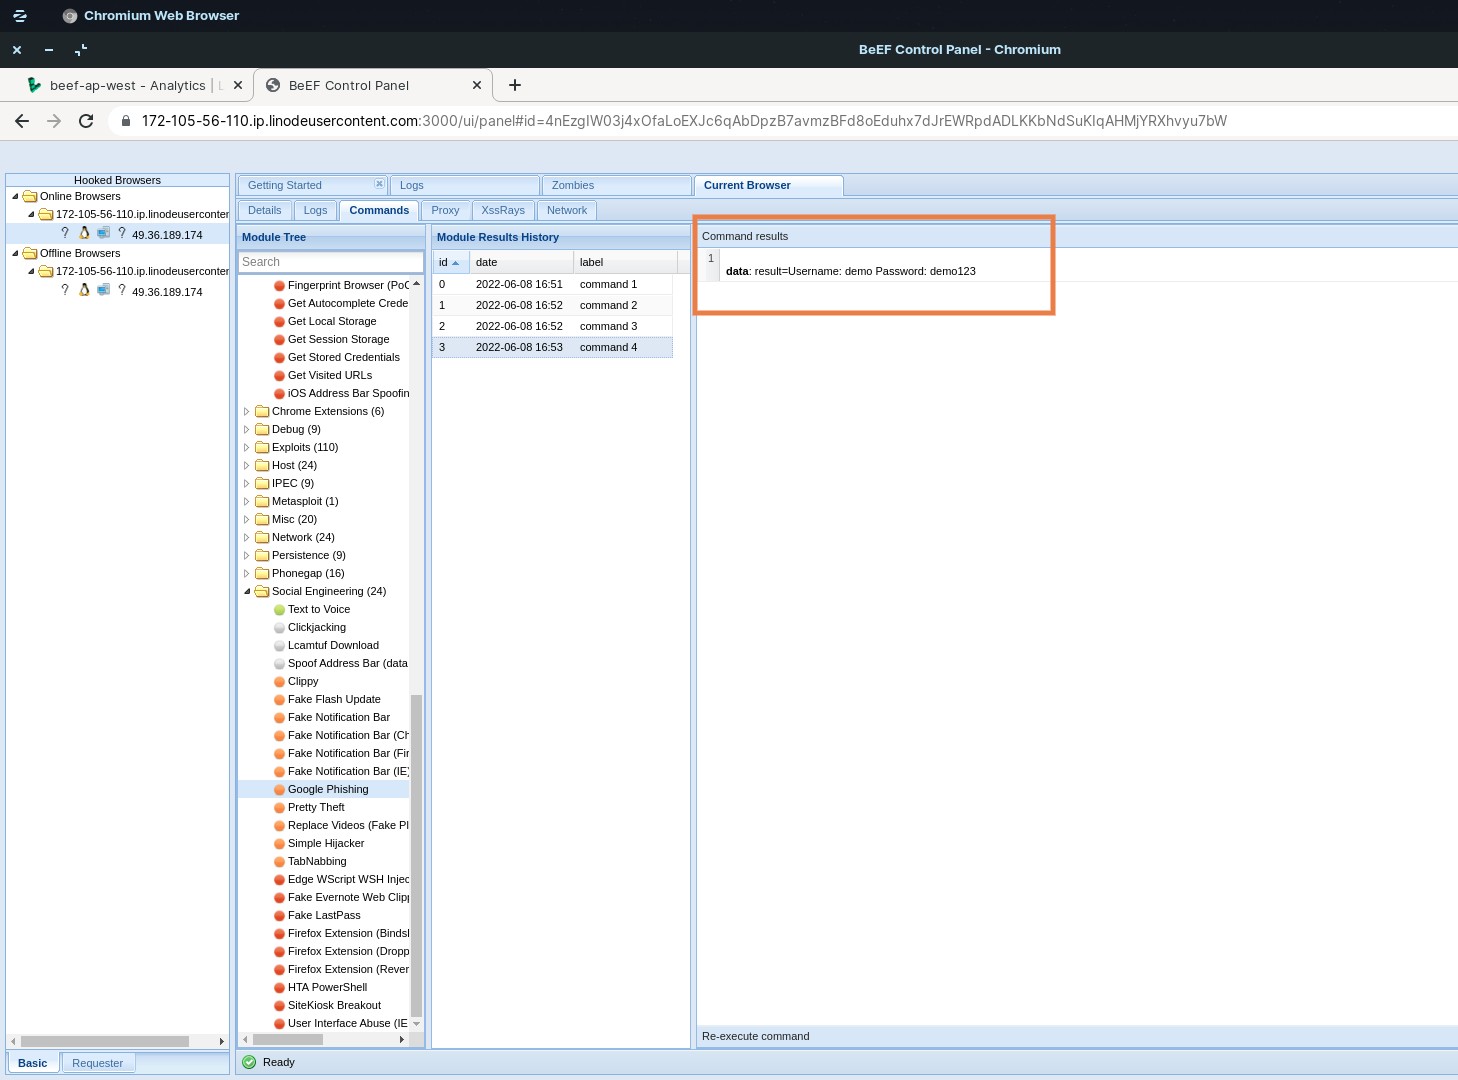Viewport: 1458px width, 1080px height.
Task: Open the Details sub-tab
Action: tap(265, 210)
